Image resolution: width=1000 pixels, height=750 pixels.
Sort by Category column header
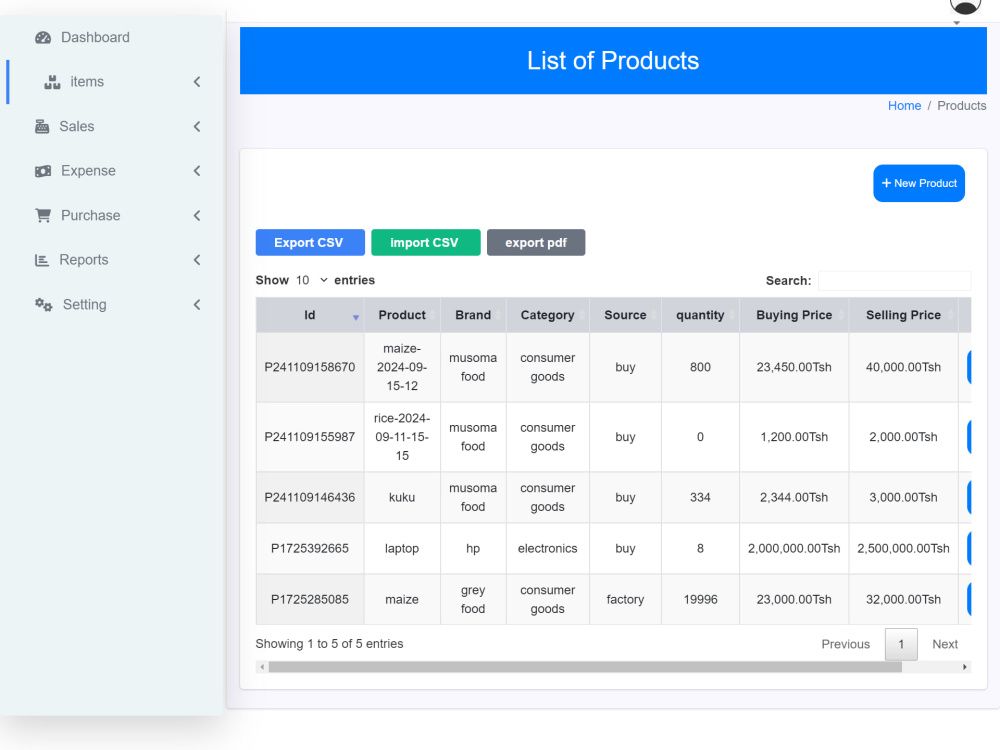click(x=547, y=315)
